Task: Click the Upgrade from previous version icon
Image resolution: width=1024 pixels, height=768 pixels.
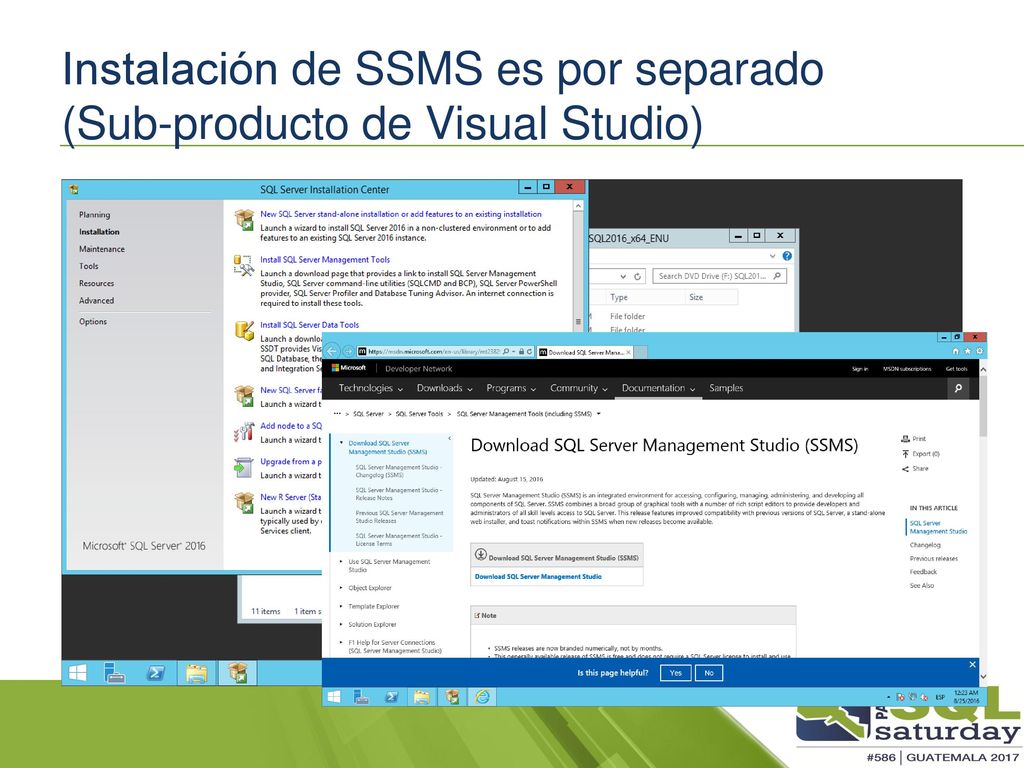Action: [x=244, y=467]
